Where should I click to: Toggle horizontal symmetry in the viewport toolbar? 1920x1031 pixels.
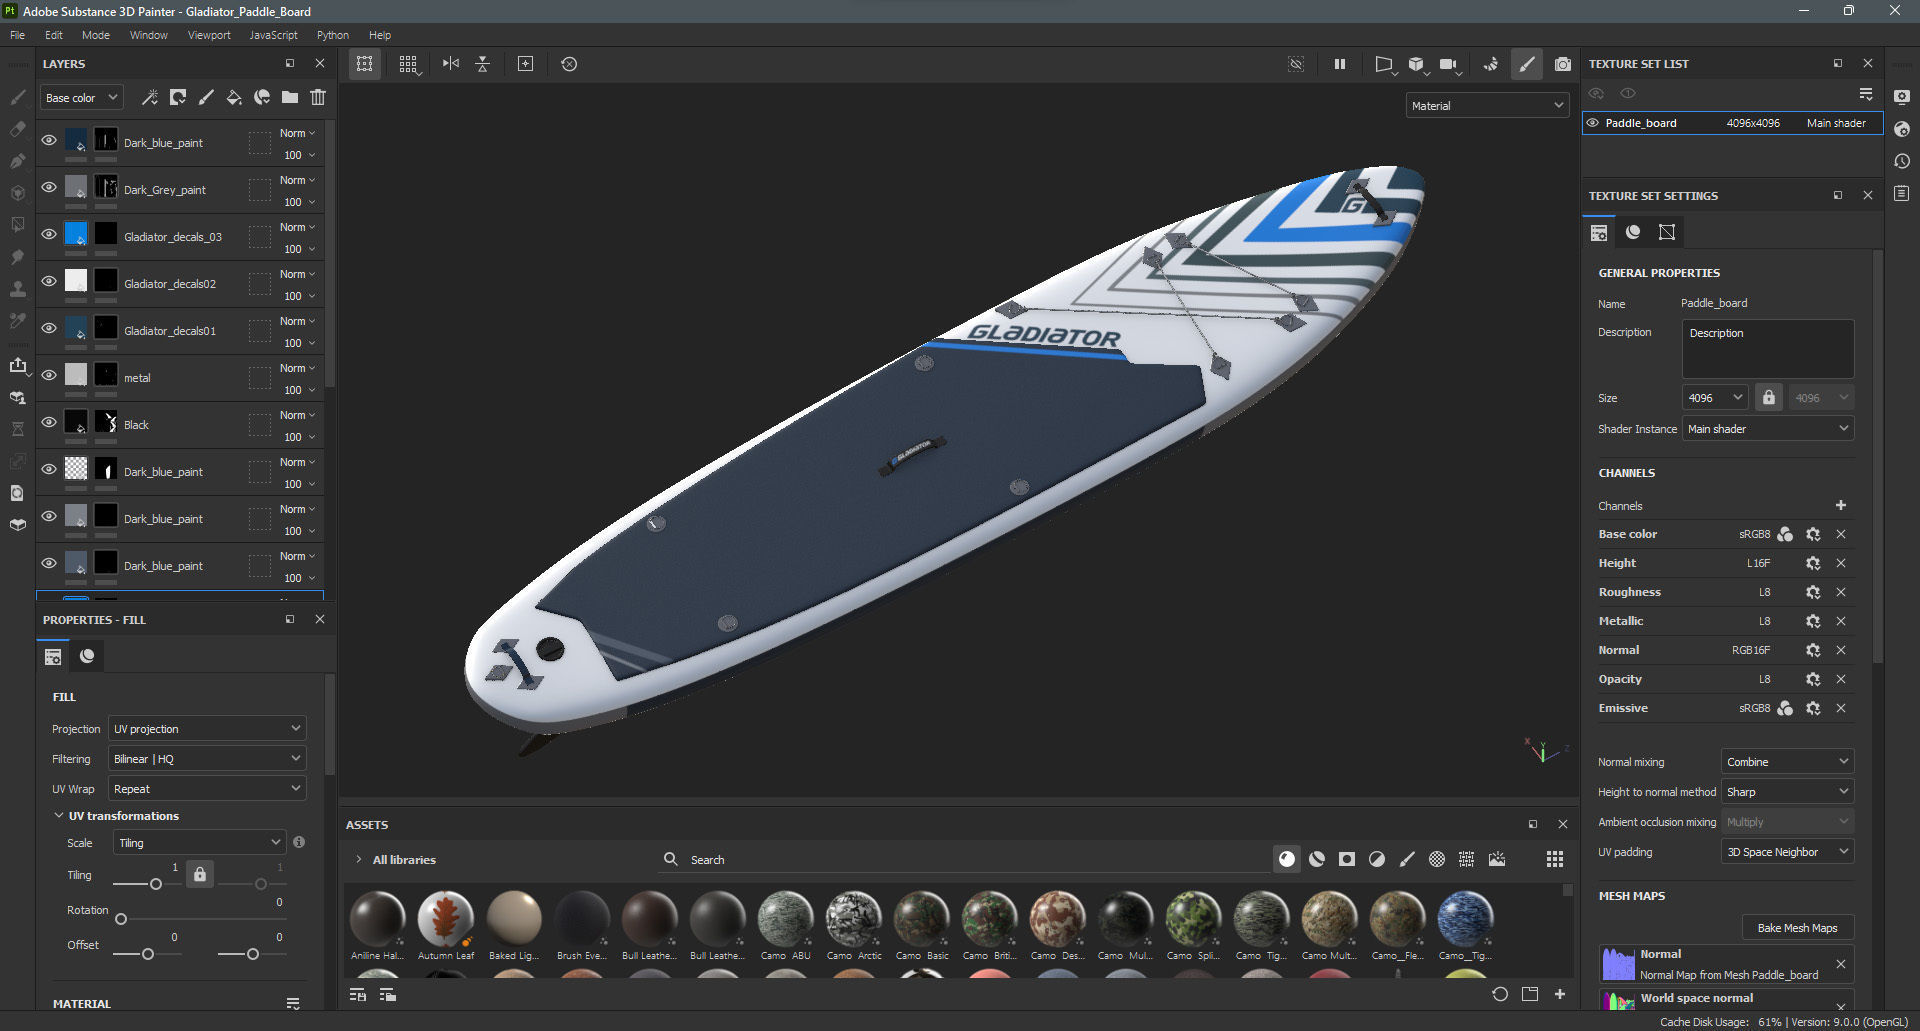451,64
